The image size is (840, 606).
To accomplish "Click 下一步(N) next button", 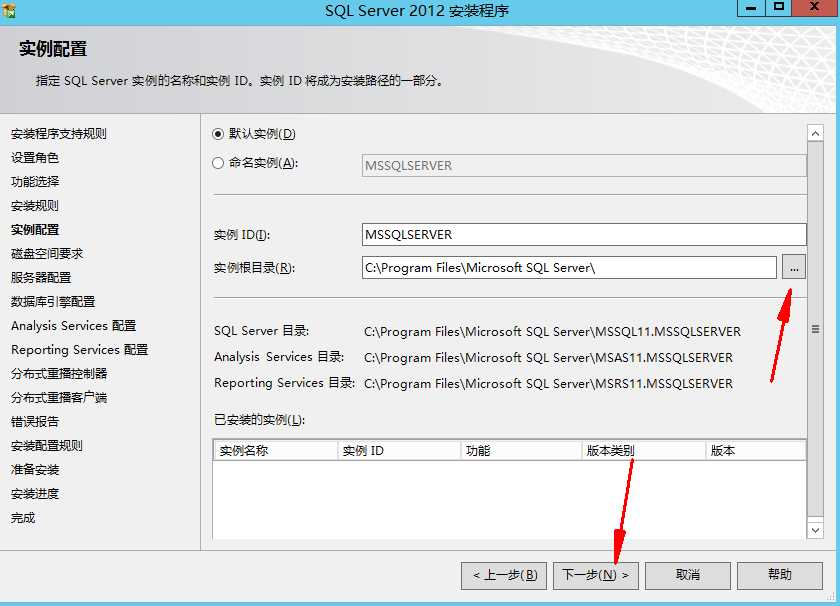I will click(x=595, y=575).
